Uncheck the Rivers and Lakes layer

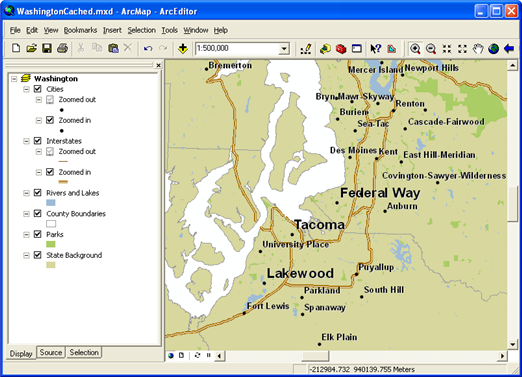tap(38, 193)
